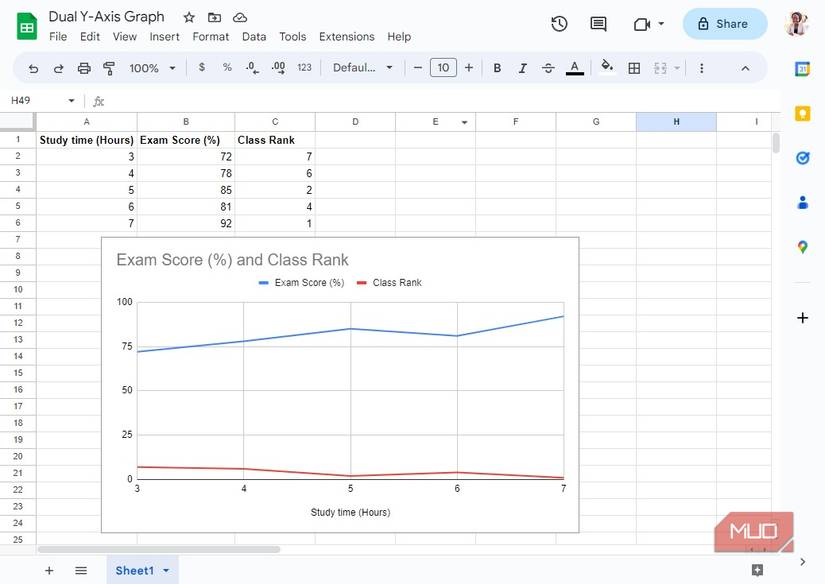Screen dimensions: 825x584
Task: Undo the last action
Action: point(33,67)
